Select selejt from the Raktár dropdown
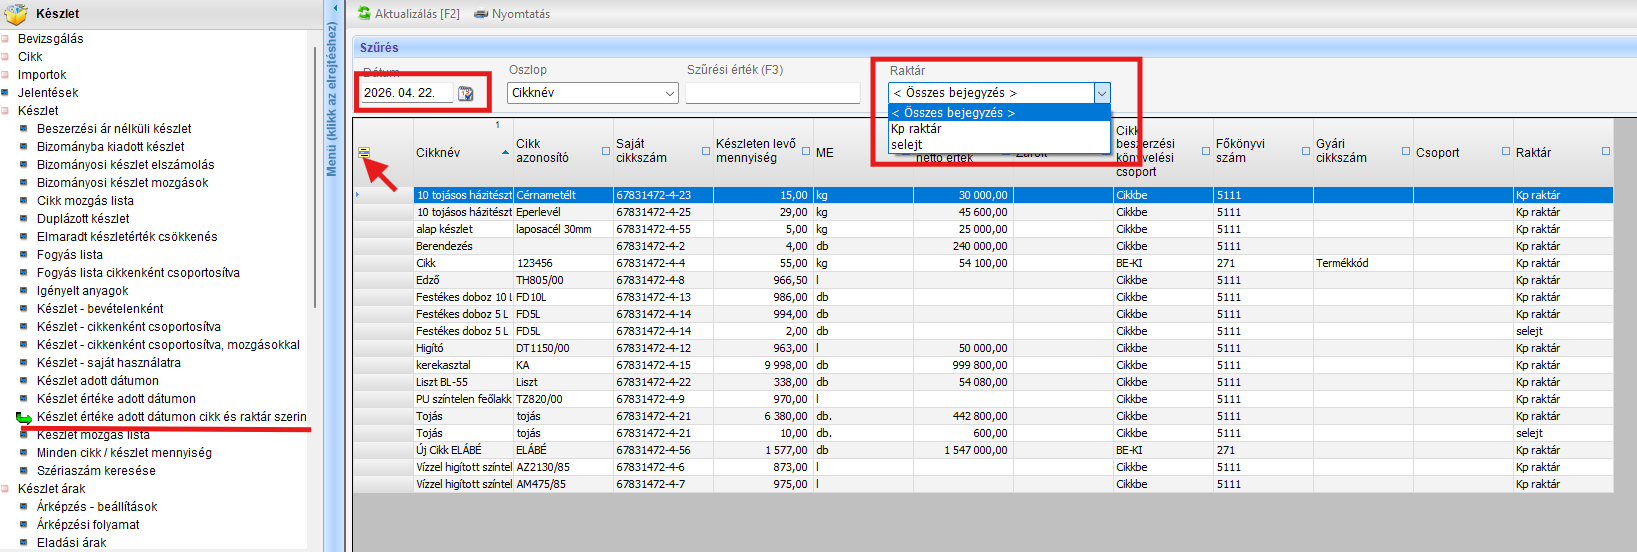1637x552 pixels. click(907, 145)
